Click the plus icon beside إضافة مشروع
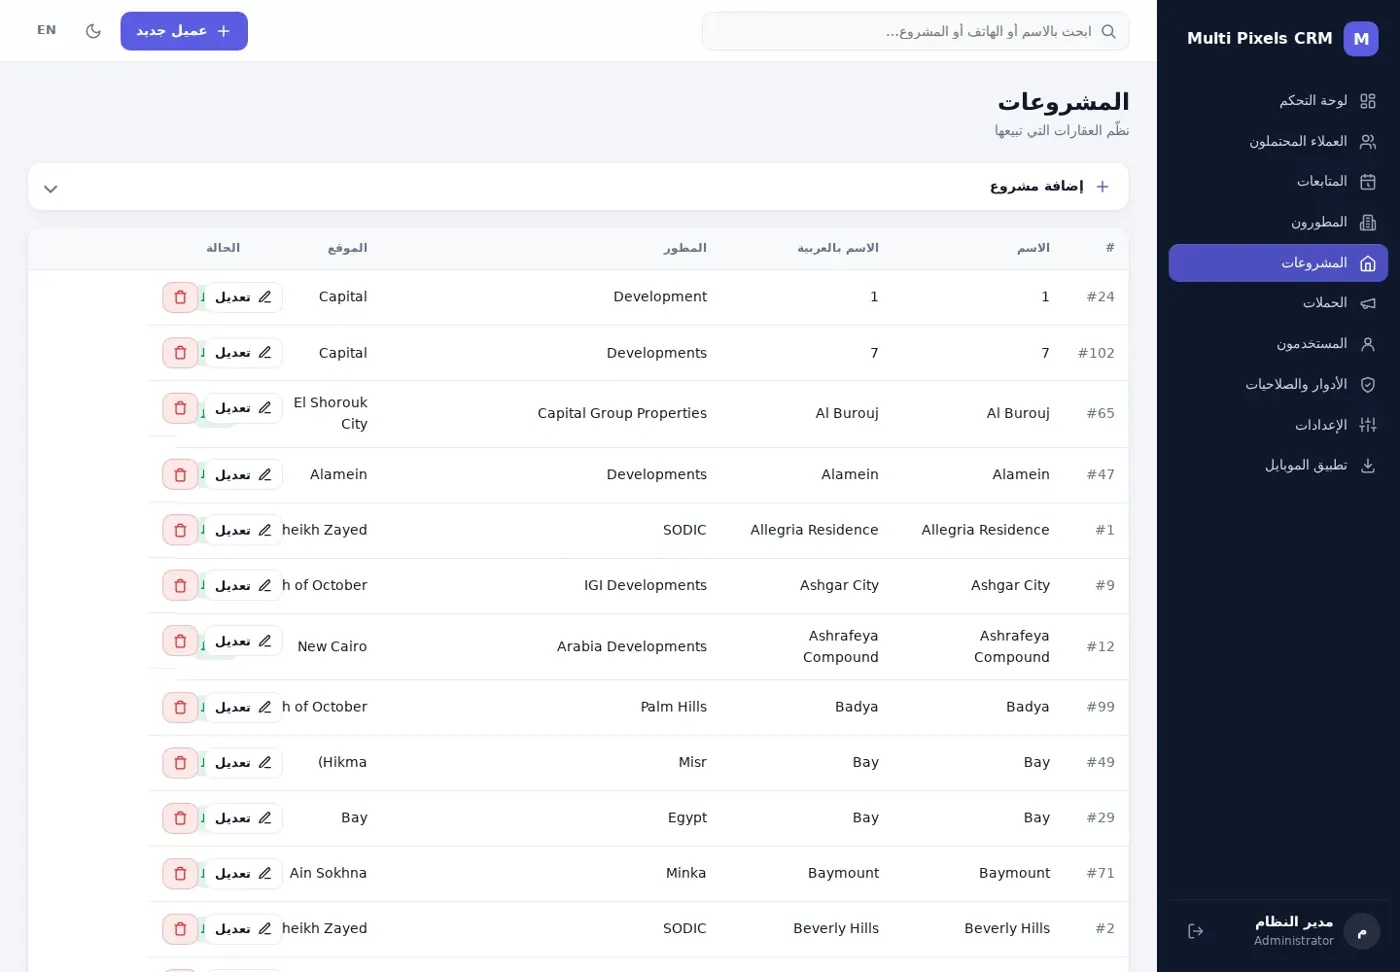 (x=1102, y=186)
